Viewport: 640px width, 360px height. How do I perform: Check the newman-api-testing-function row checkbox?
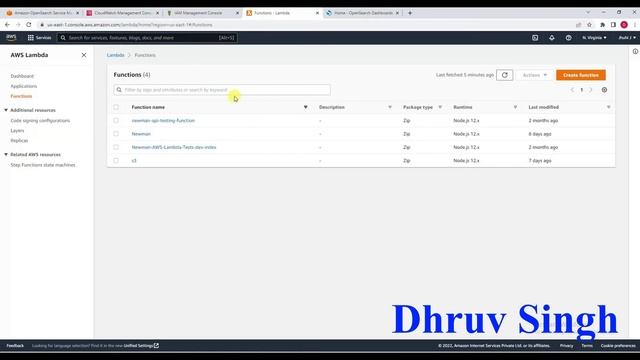click(116, 121)
